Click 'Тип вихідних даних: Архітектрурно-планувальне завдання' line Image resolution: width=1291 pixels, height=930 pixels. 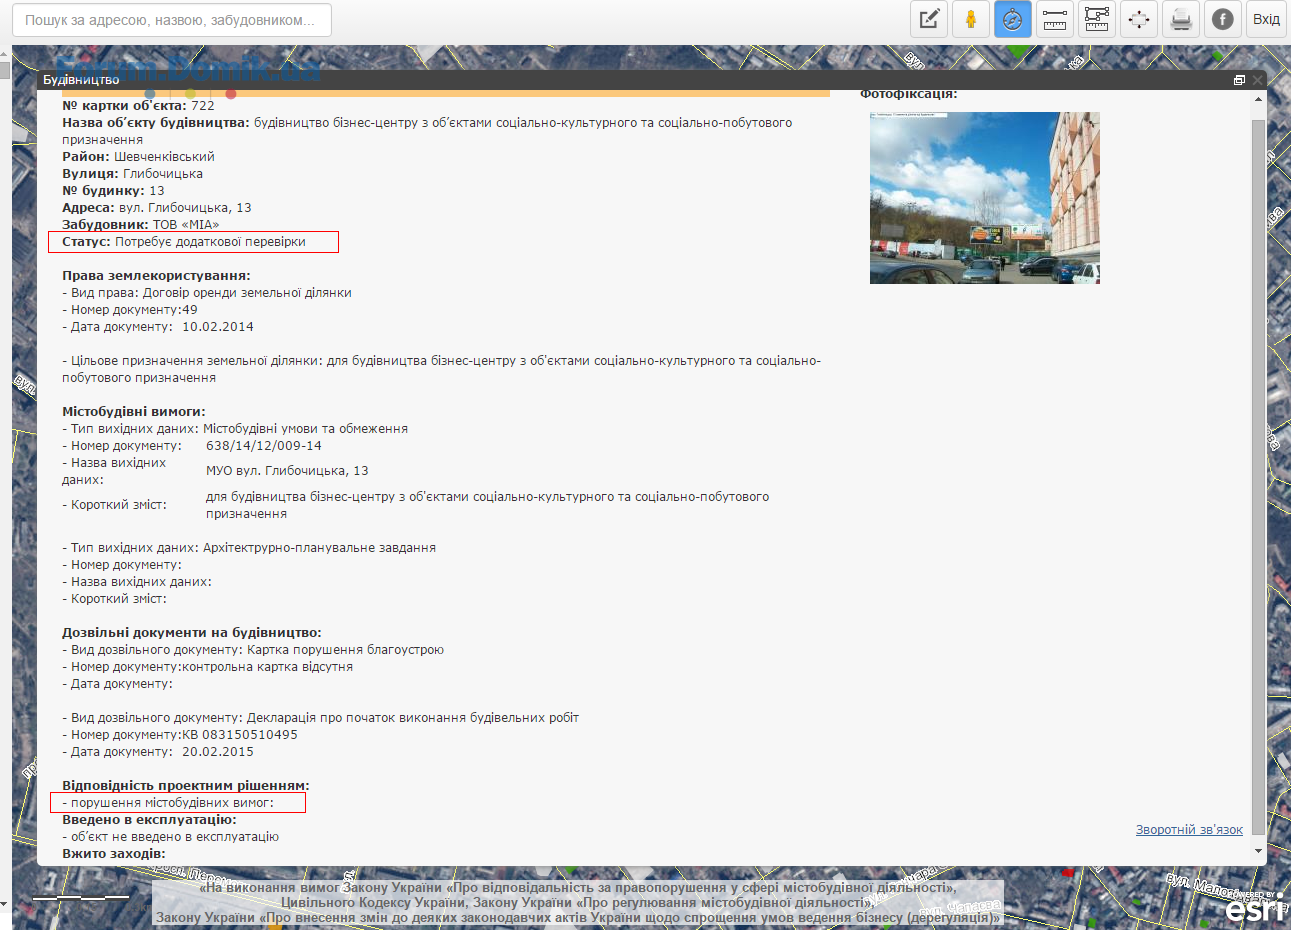(249, 548)
